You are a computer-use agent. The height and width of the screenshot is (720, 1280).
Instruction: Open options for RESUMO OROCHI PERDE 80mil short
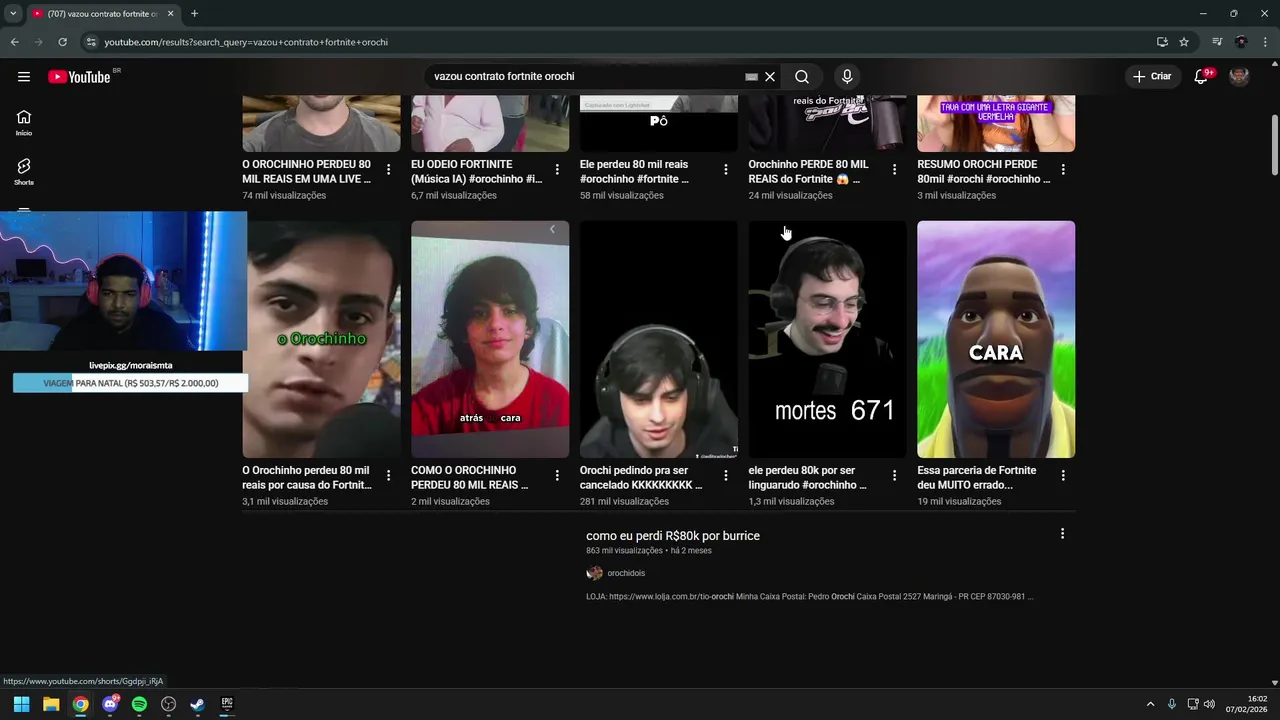point(1063,170)
